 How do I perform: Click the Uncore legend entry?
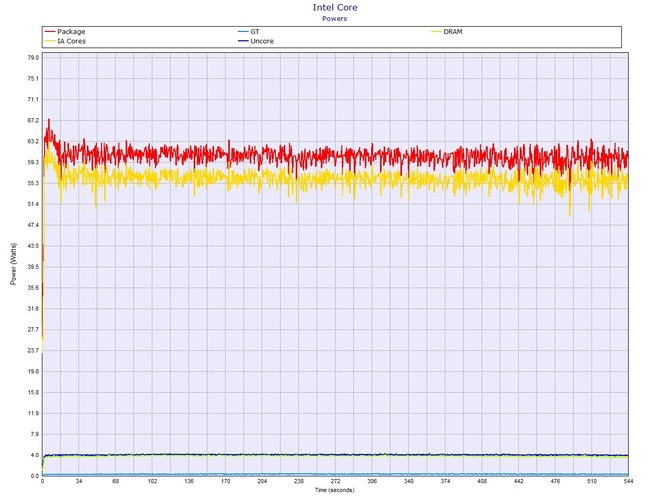pyautogui.click(x=256, y=41)
